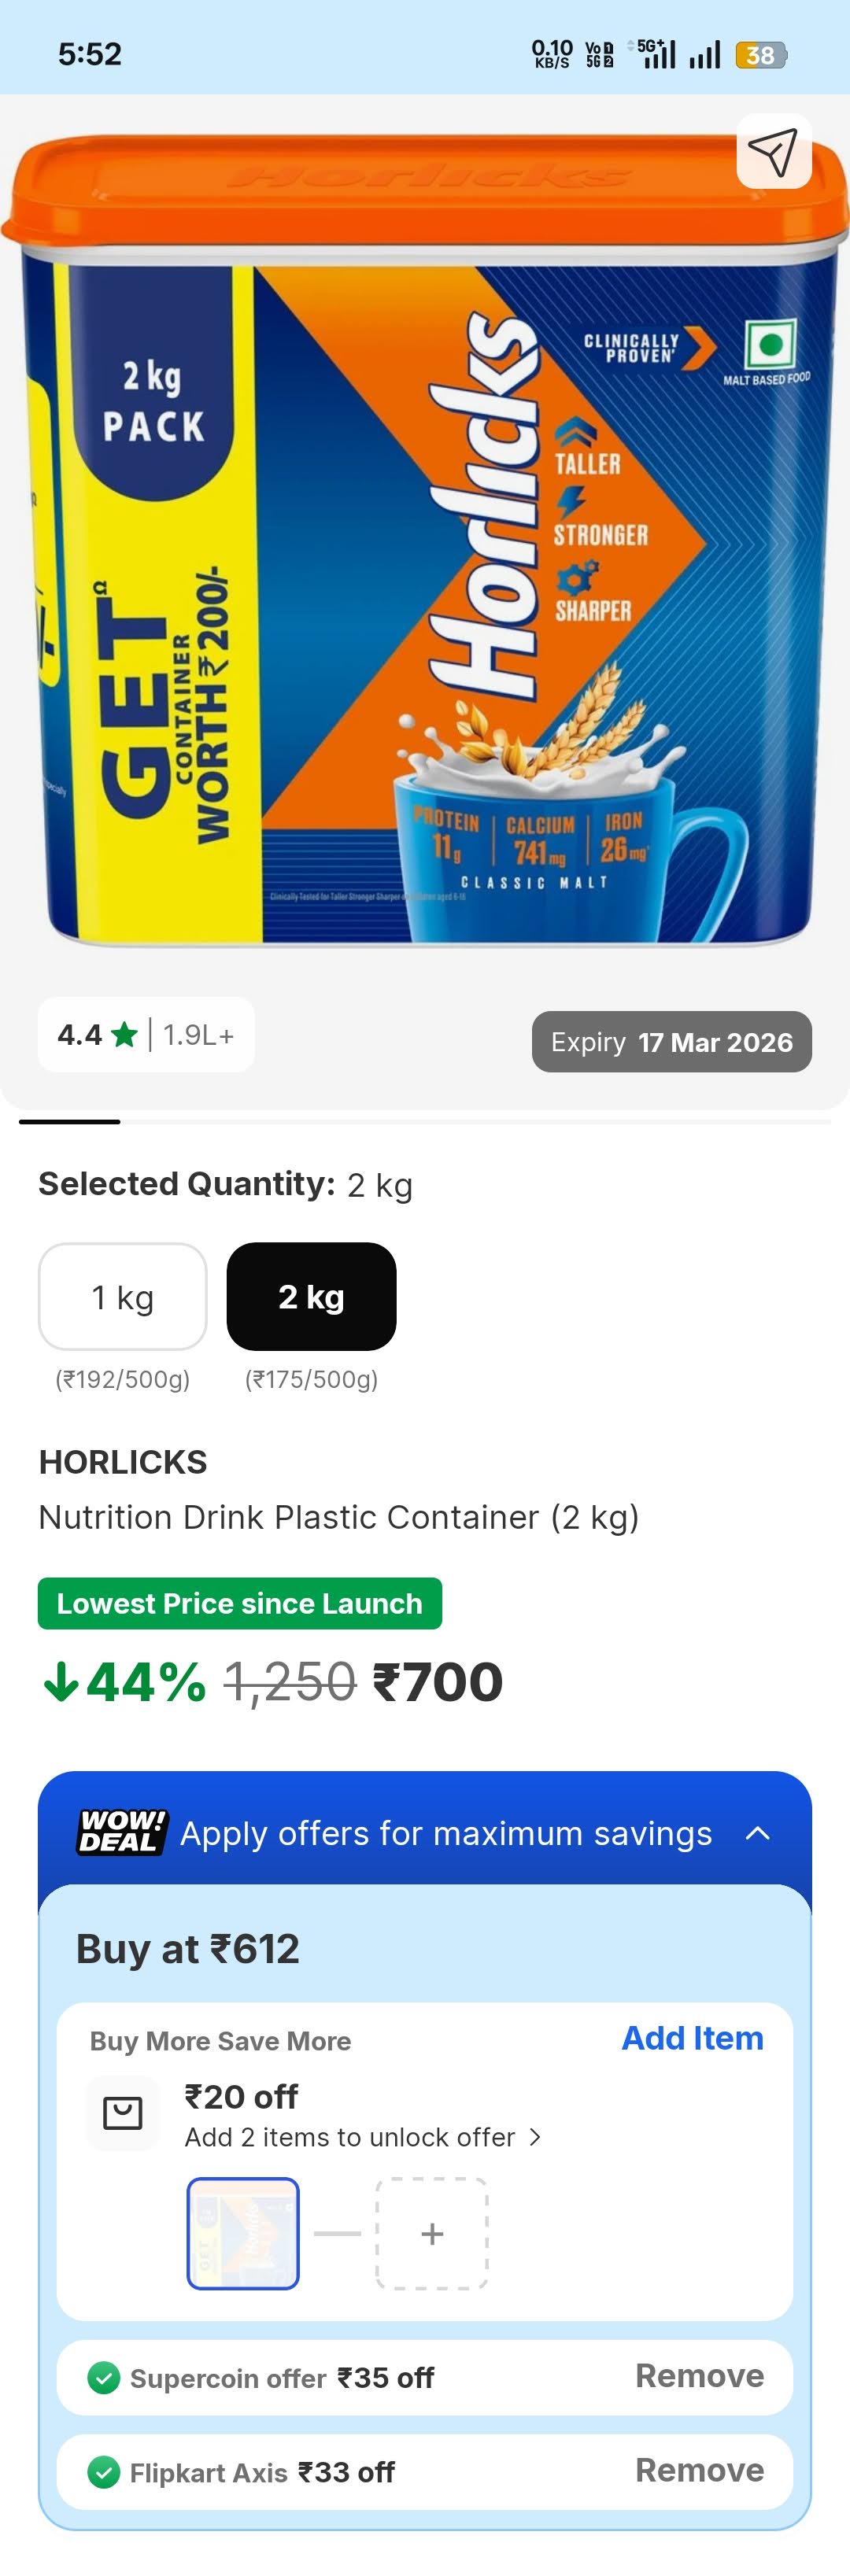Remove the Supercoin offer
This screenshot has width=850, height=2576.
click(700, 2377)
